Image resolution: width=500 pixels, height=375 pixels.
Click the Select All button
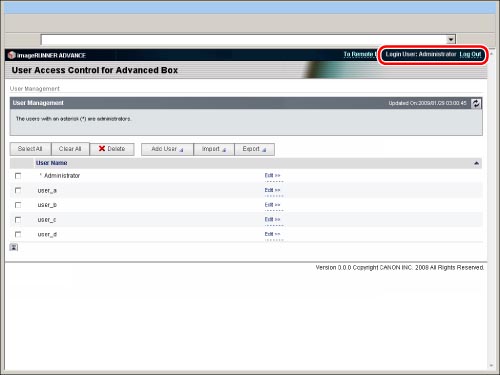pos(30,149)
